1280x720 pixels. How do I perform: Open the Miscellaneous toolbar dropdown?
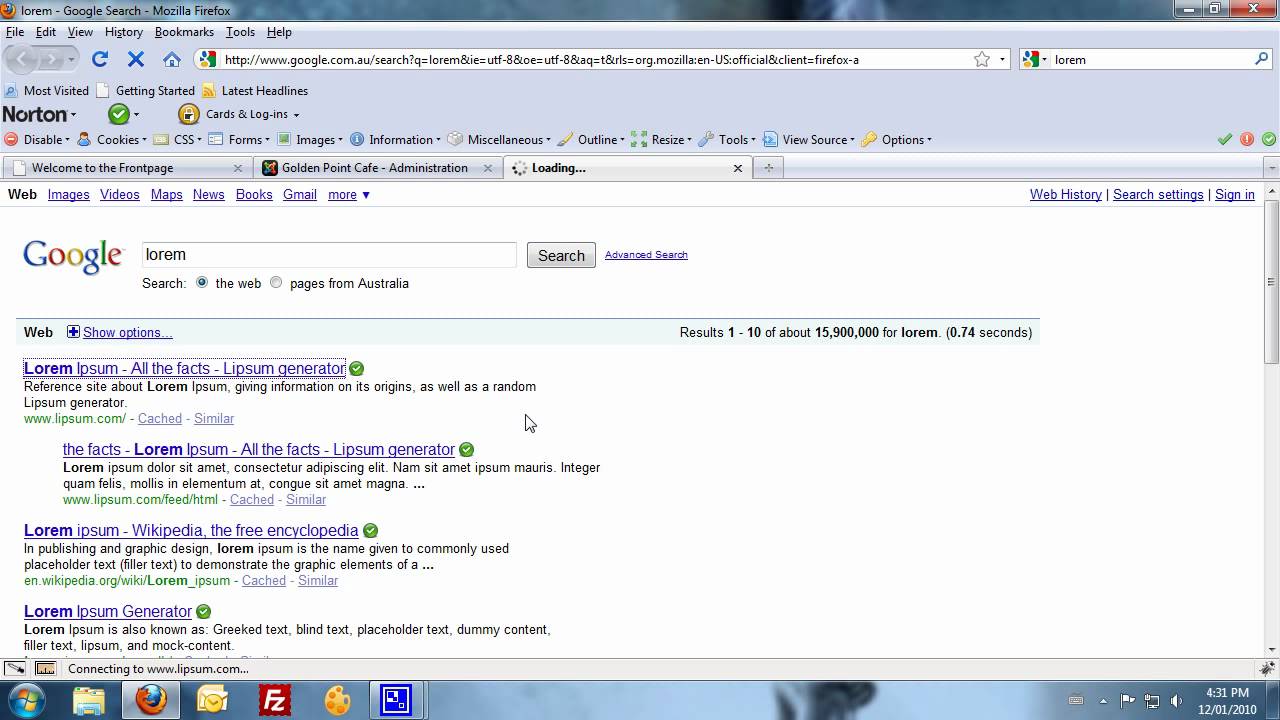click(499, 140)
